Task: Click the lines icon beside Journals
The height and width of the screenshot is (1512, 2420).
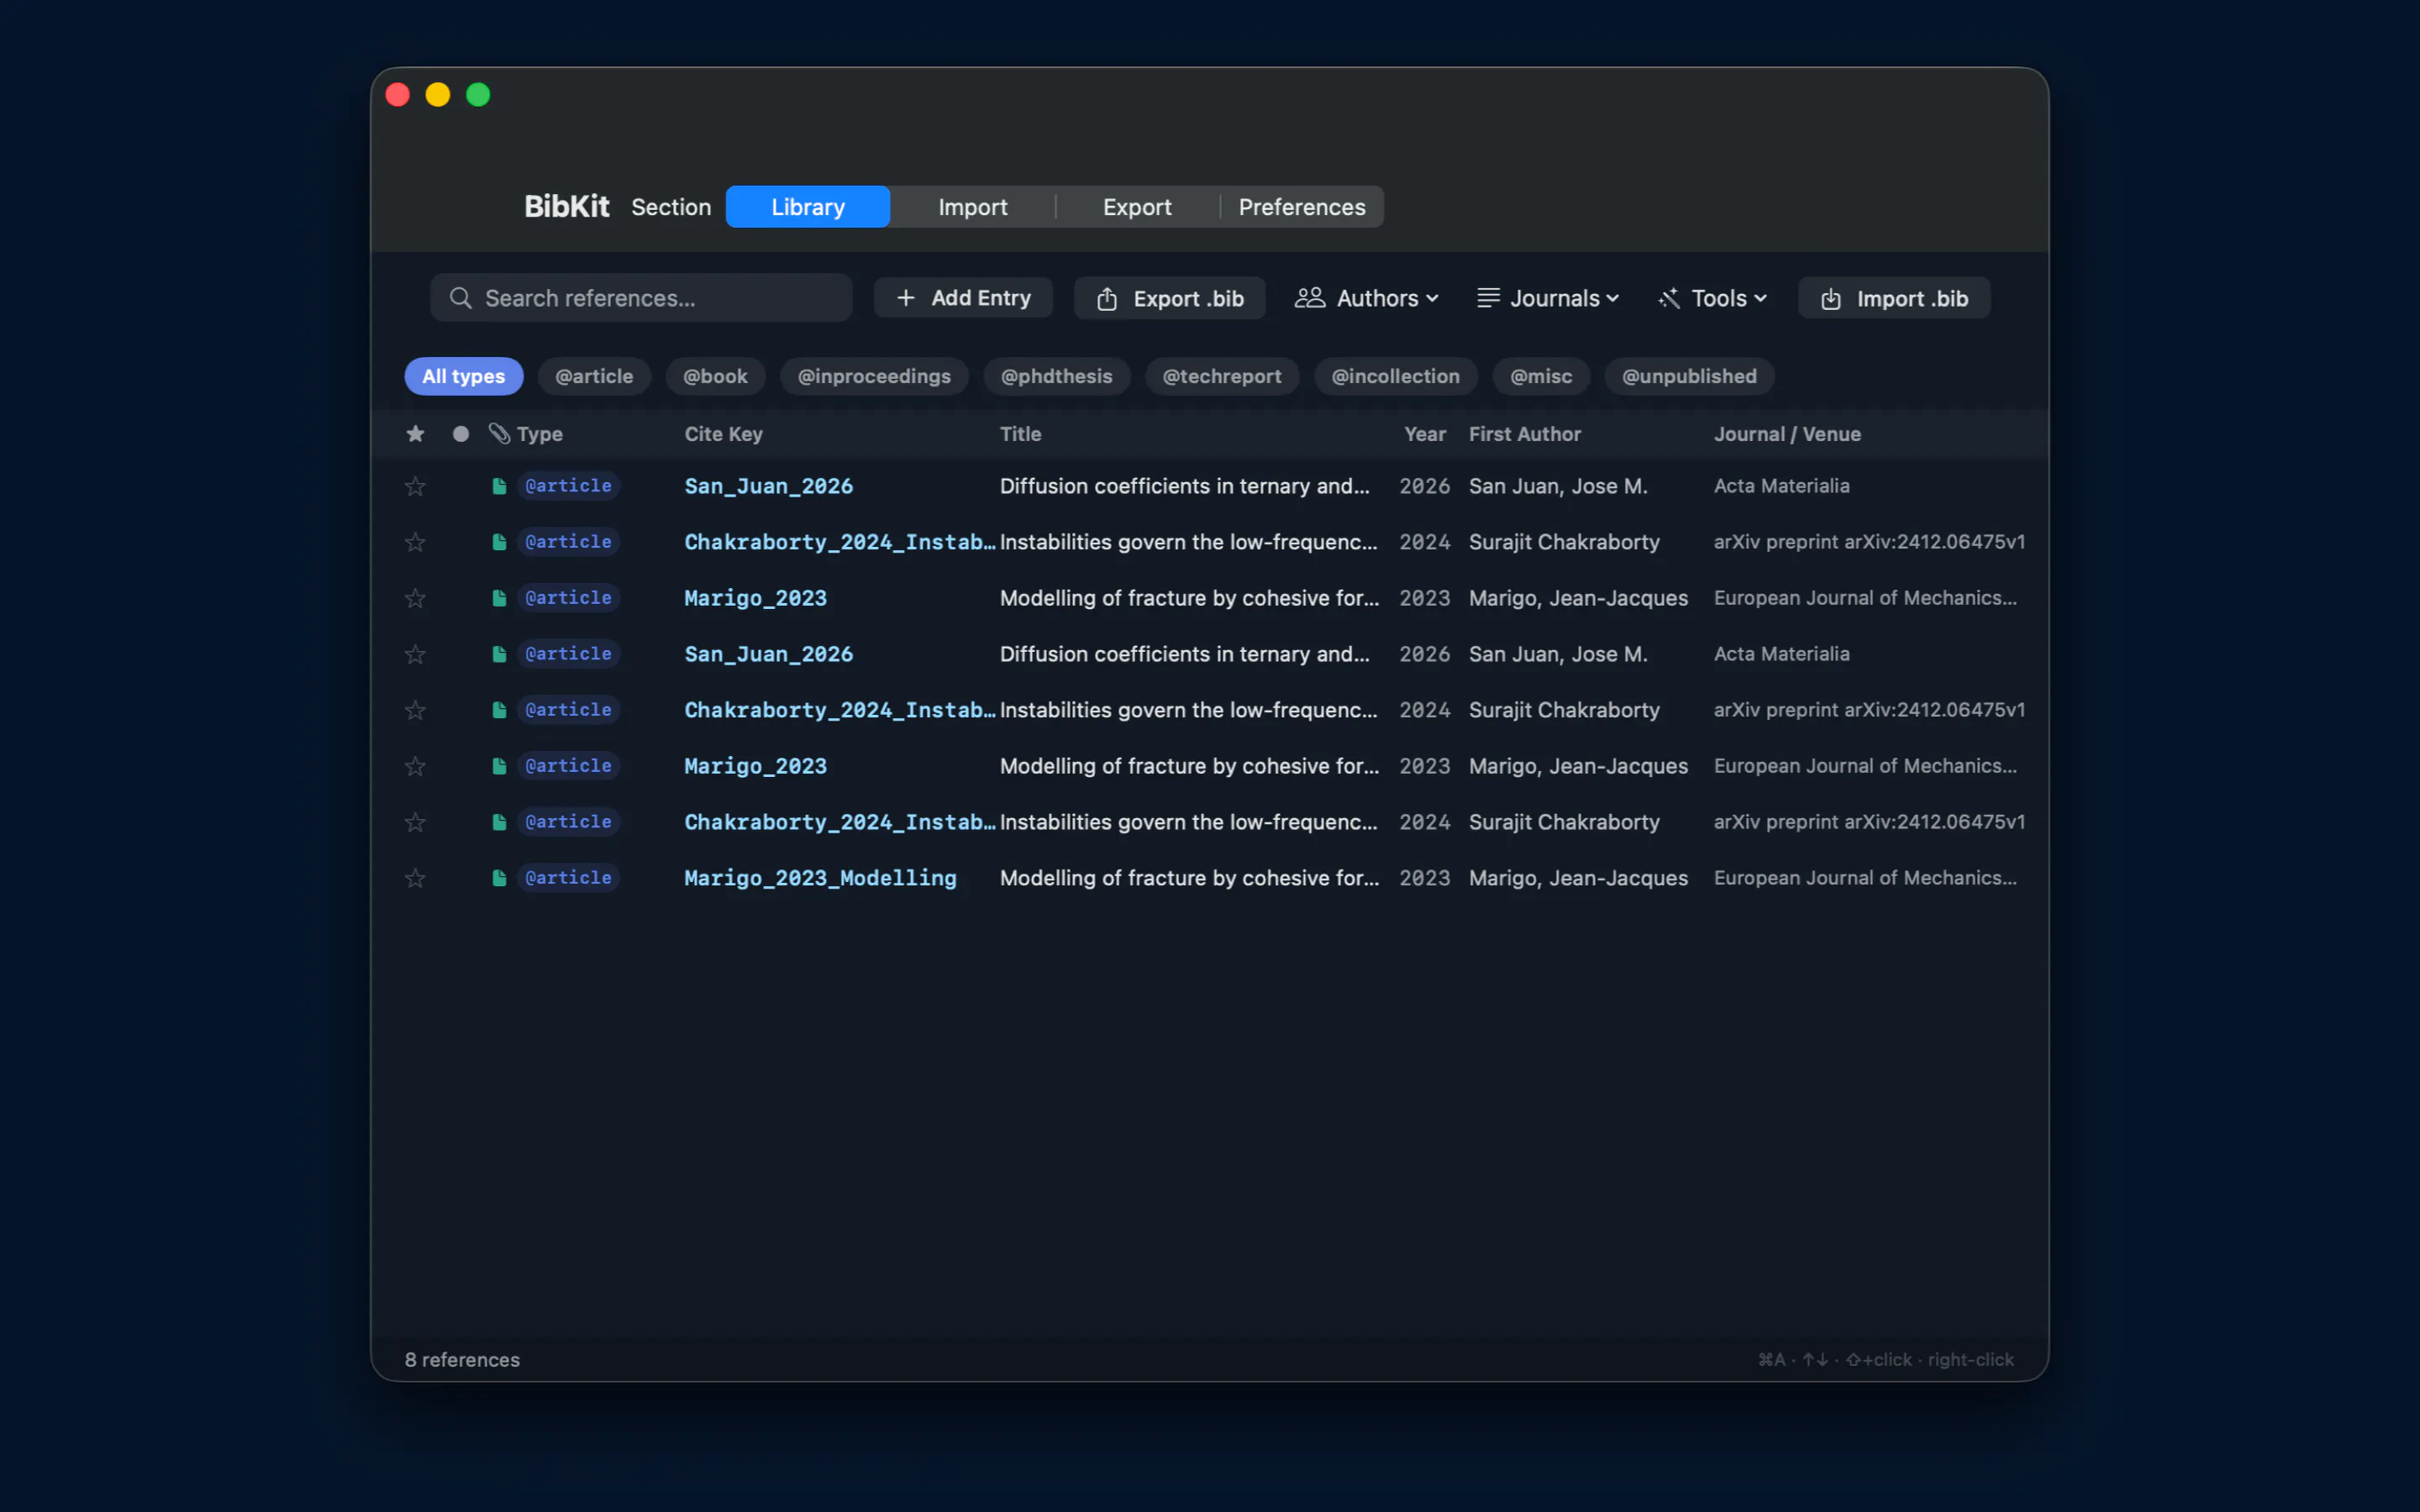Action: point(1488,298)
